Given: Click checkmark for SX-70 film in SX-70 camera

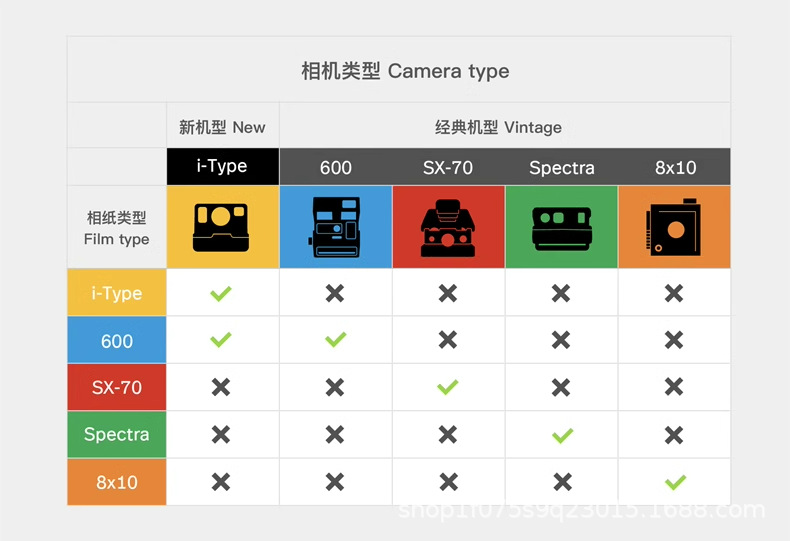Looking at the screenshot, I should pyautogui.click(x=448, y=387).
